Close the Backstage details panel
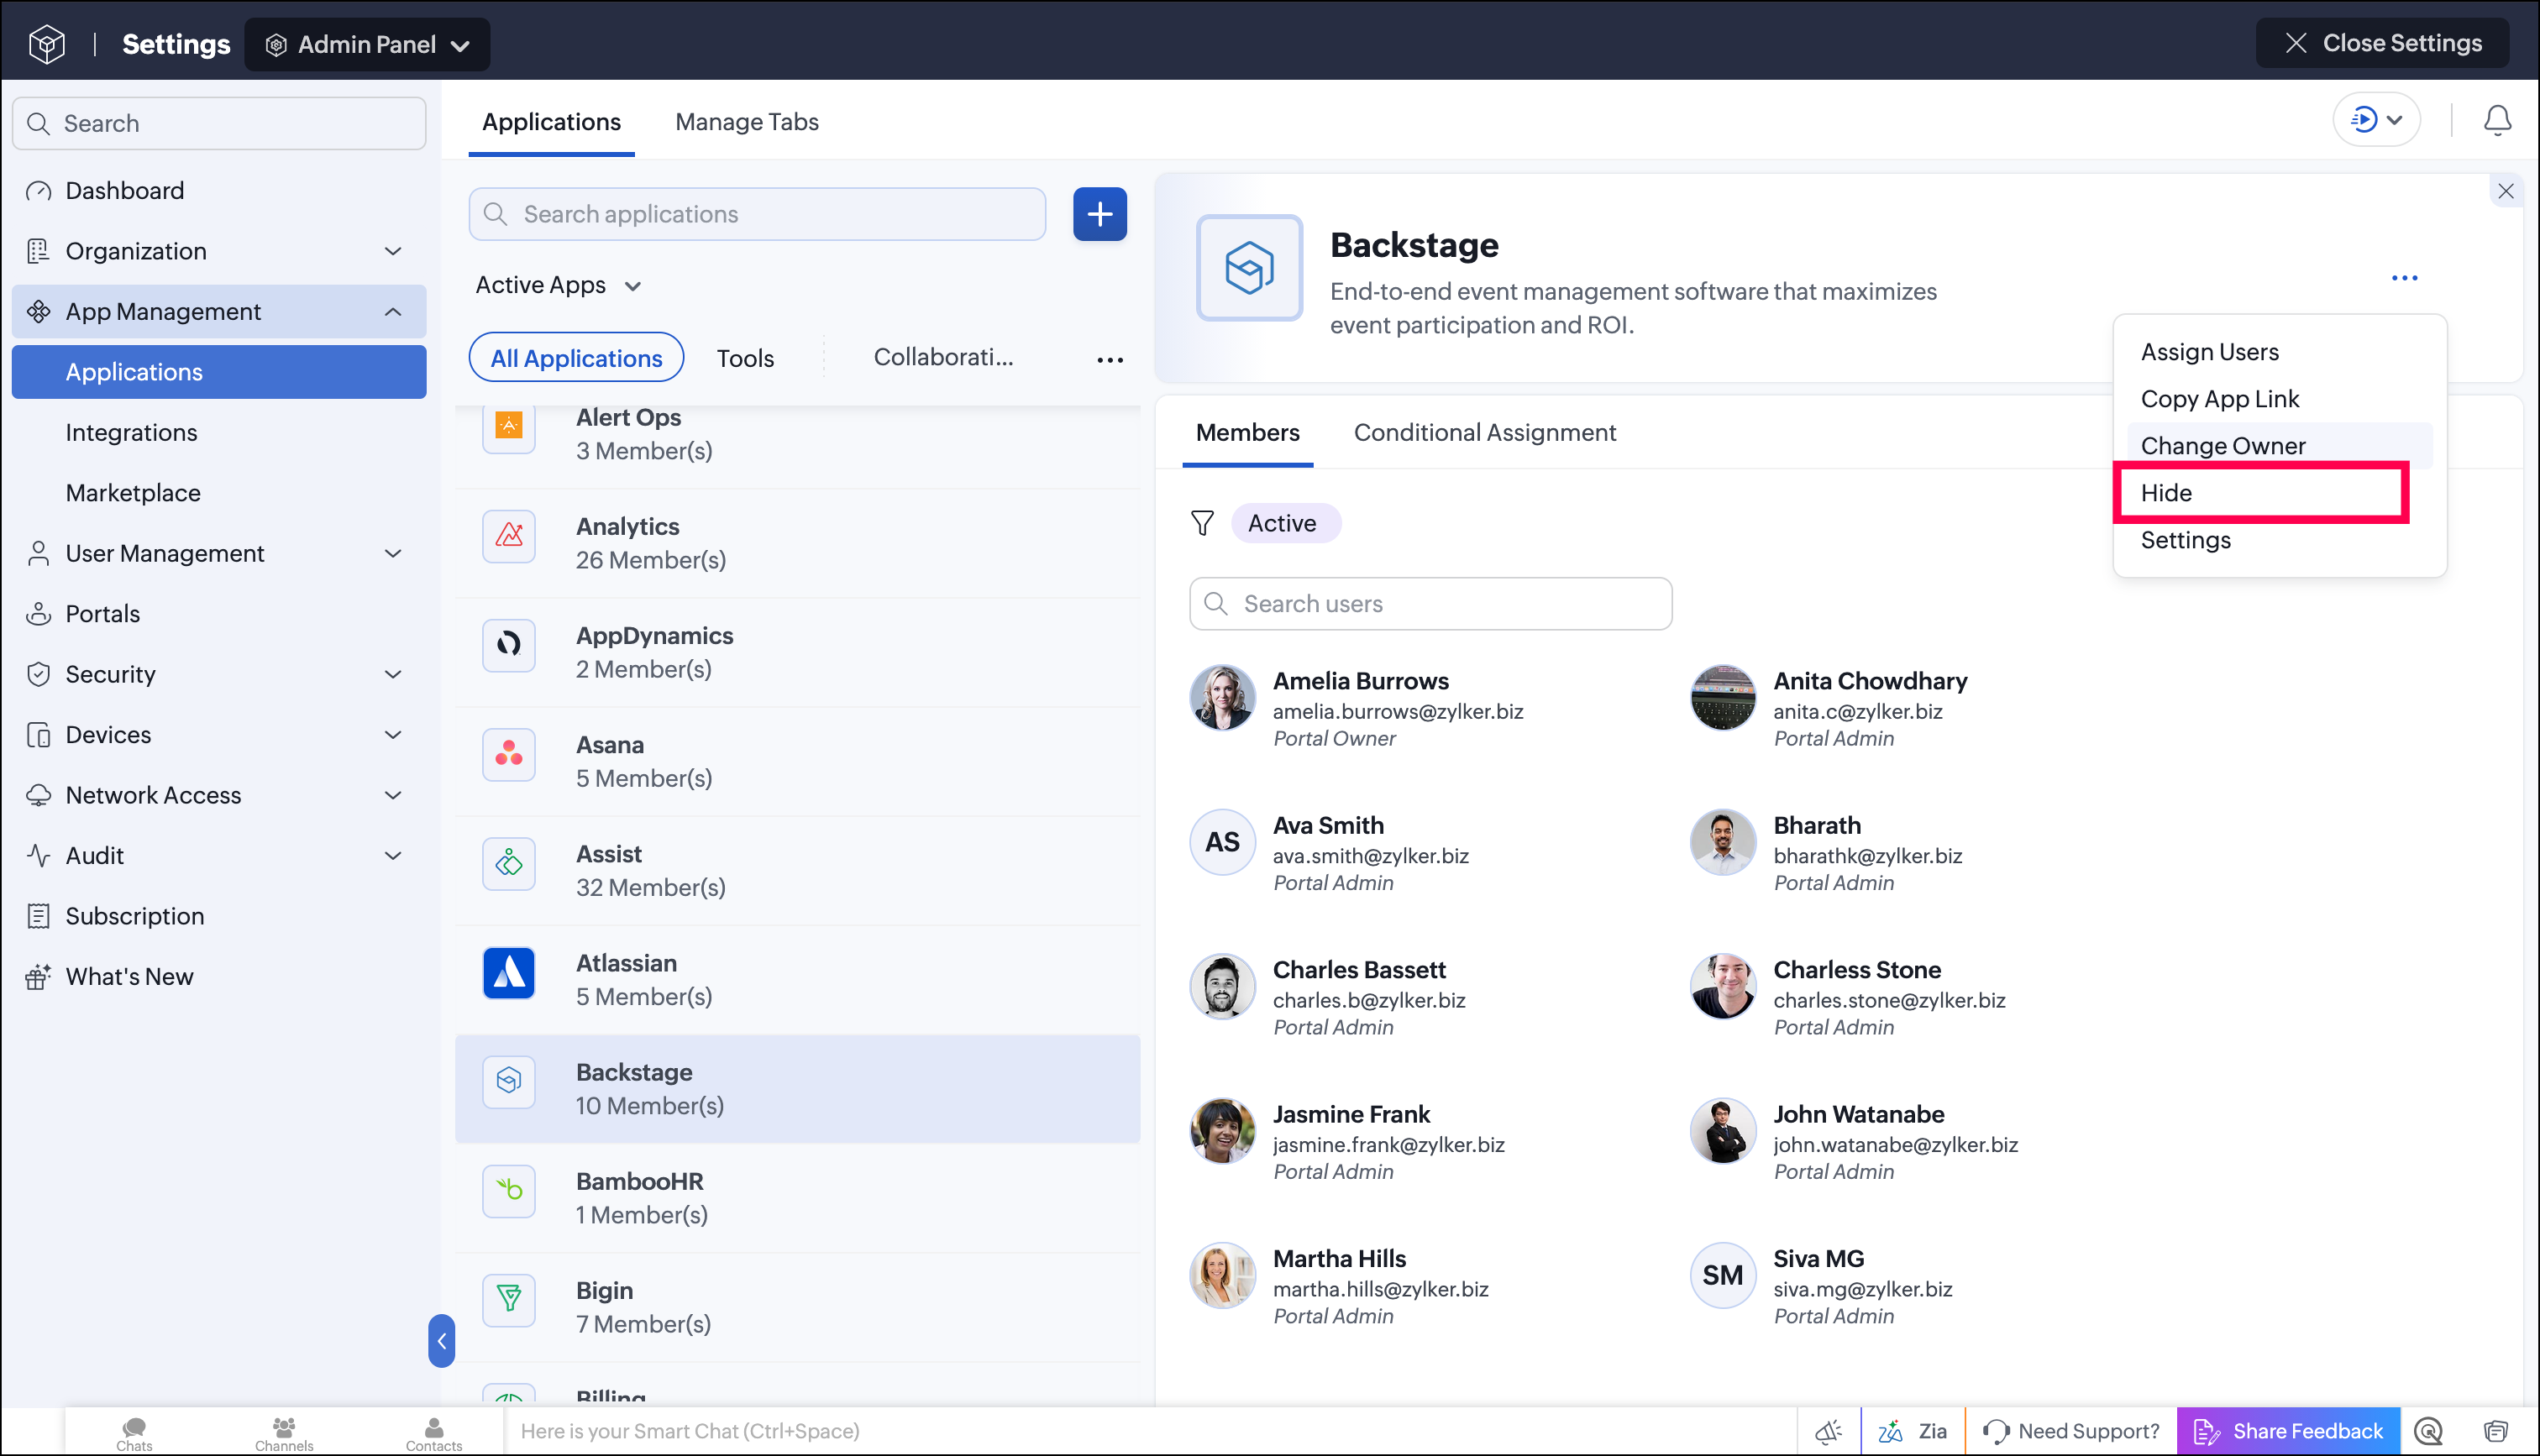Screen dimensions: 2540x1456 pos(2505,191)
